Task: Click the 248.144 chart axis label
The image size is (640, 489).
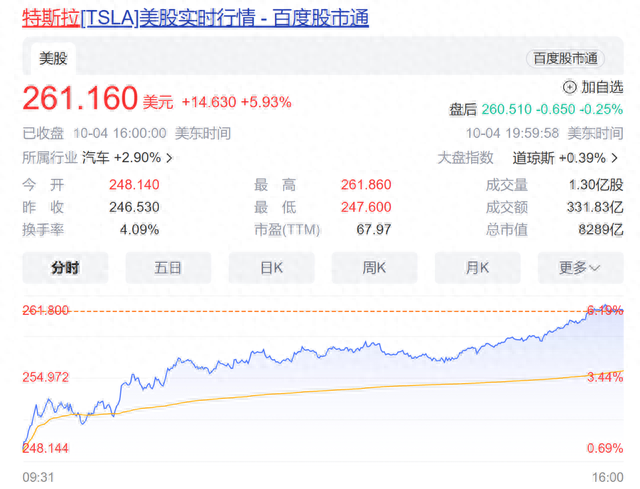Action: (x=45, y=449)
